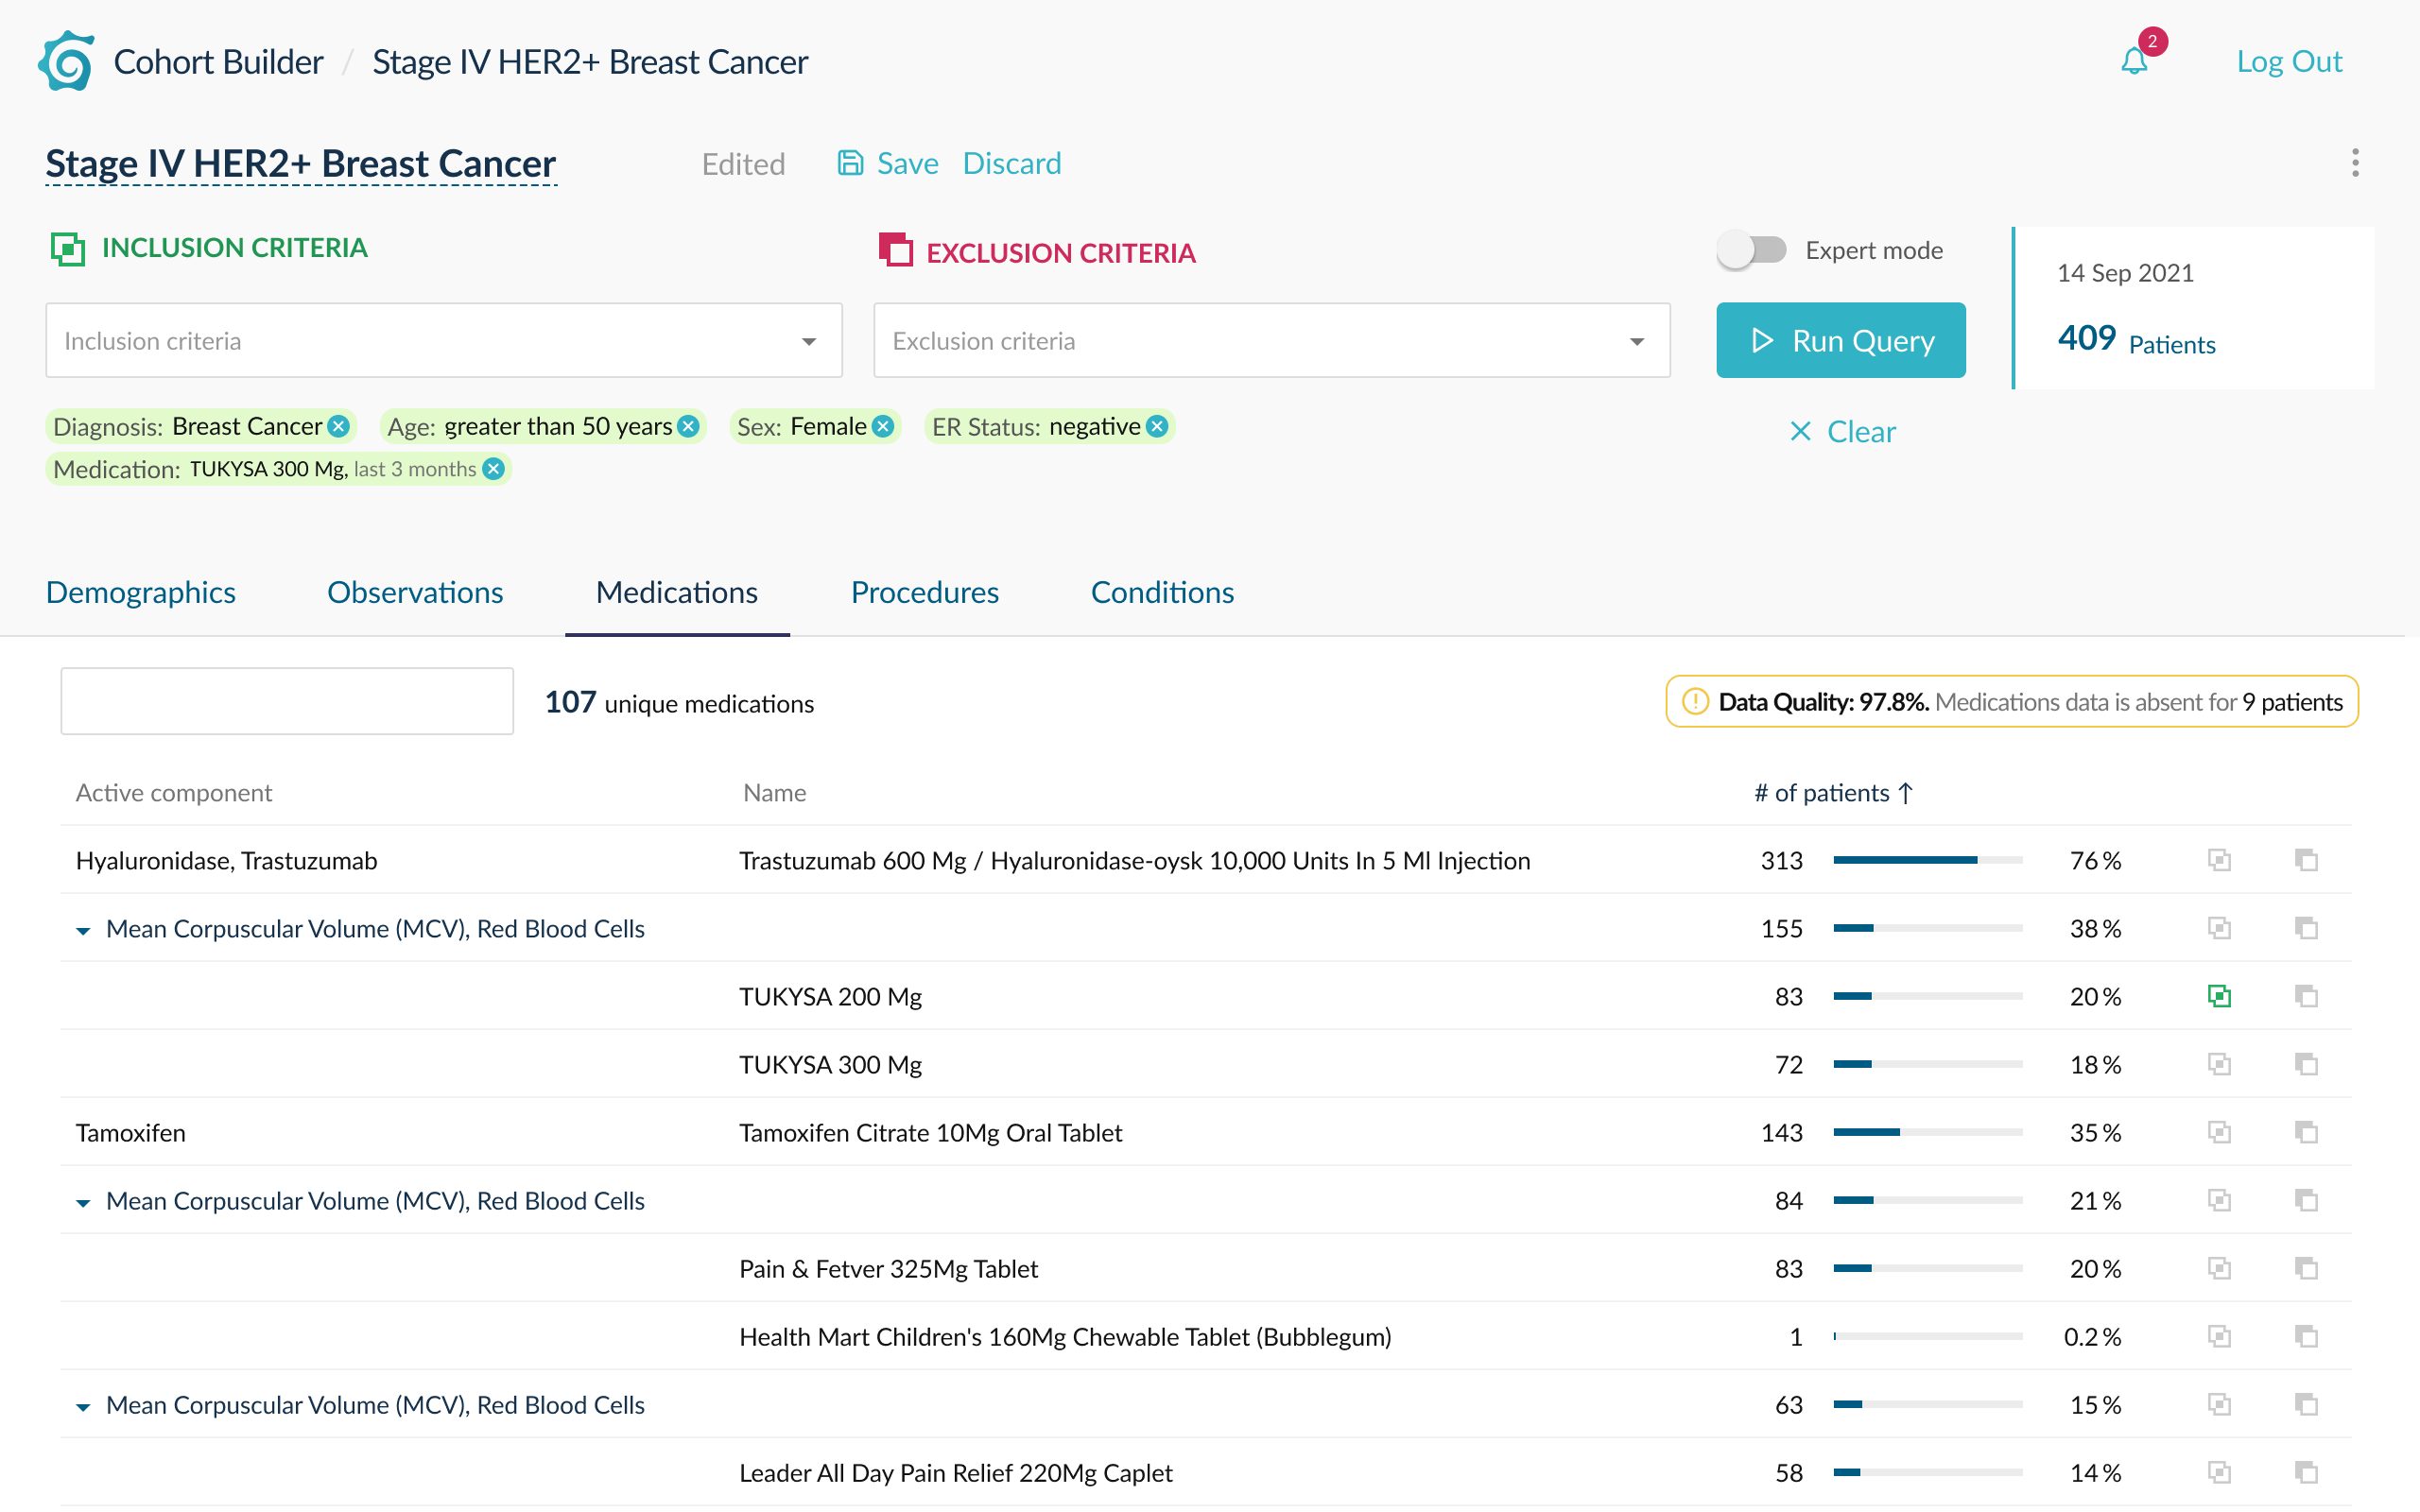Screen dimensions: 2420x1512
Task: Exclude TUKYSA 200 Mg via its icon
Action: 2306,996
